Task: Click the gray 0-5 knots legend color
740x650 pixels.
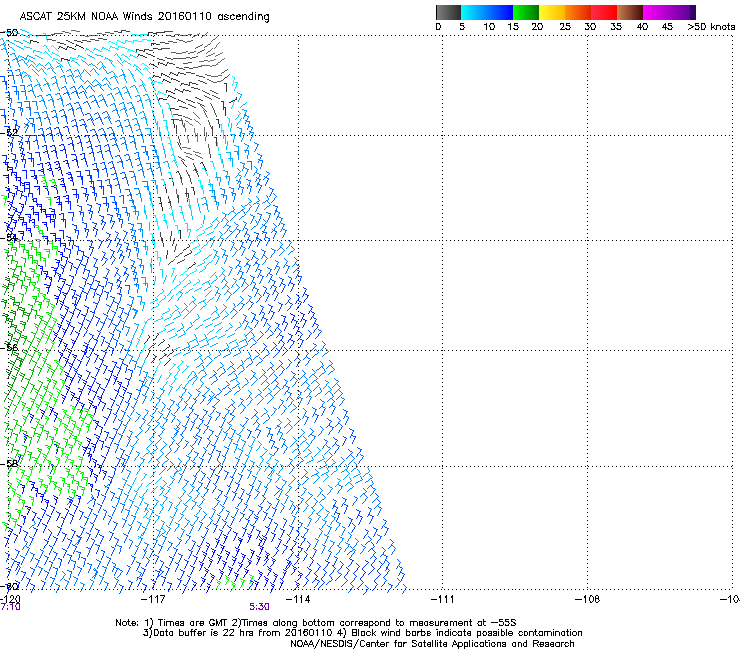Action: click(448, 12)
